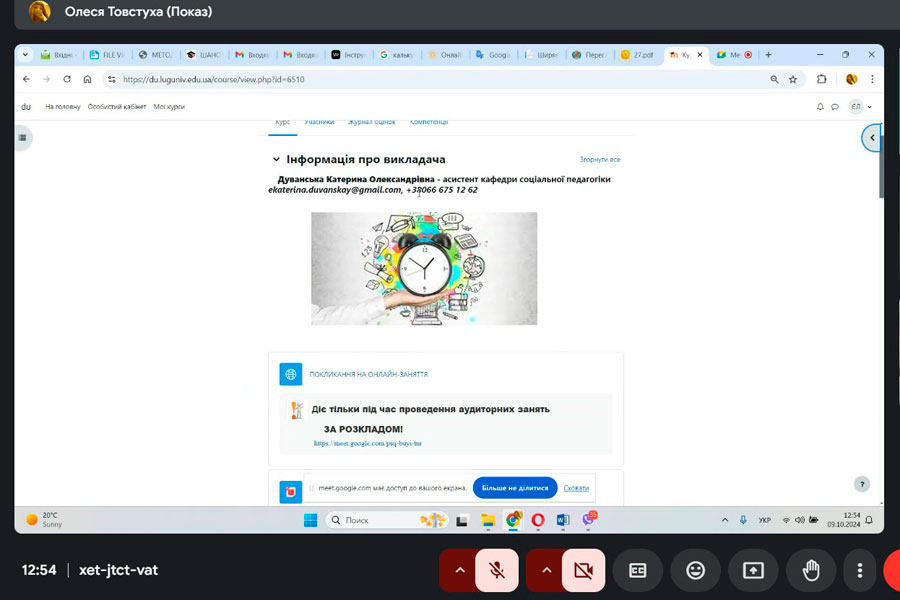Click the Згорнути все link
This screenshot has width=900, height=600.
(600, 159)
